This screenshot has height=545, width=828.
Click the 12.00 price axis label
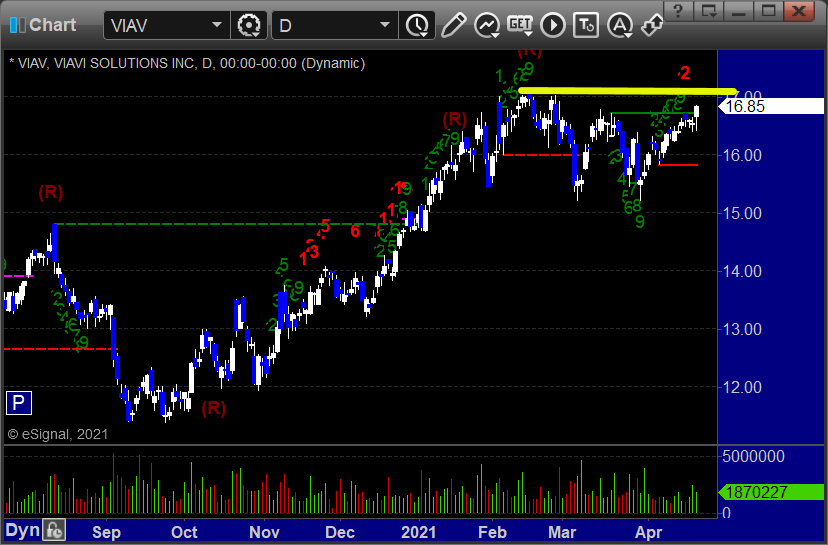pyautogui.click(x=742, y=388)
